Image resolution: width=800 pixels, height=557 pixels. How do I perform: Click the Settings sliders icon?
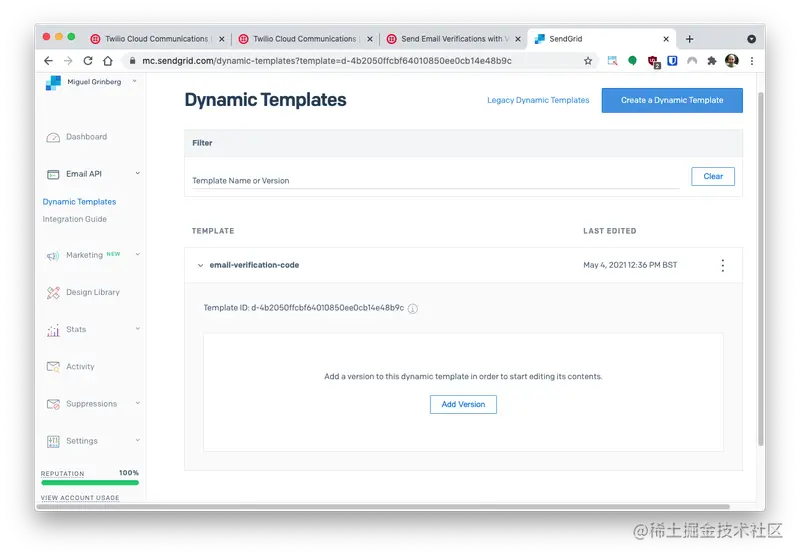[x=53, y=441]
